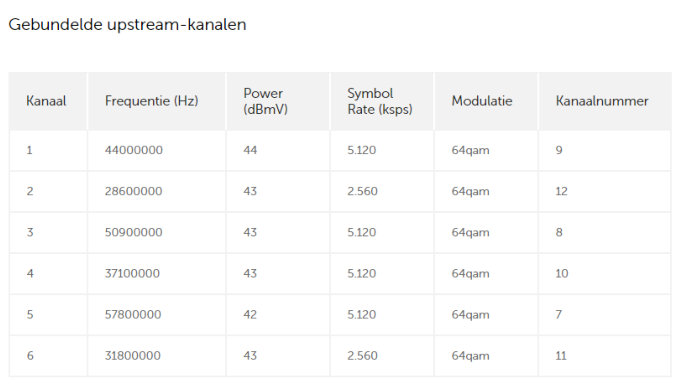Click the Kanaal column header
Screen dimensions: 681x390
(x=46, y=101)
